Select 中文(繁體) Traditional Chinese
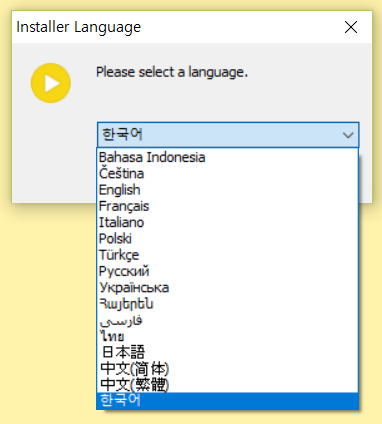Viewport: 382px width, 424px height. click(x=228, y=385)
